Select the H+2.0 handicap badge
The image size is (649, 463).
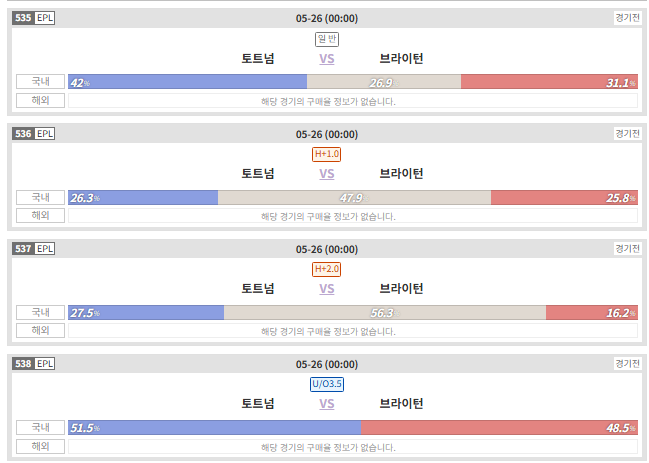[327, 269]
